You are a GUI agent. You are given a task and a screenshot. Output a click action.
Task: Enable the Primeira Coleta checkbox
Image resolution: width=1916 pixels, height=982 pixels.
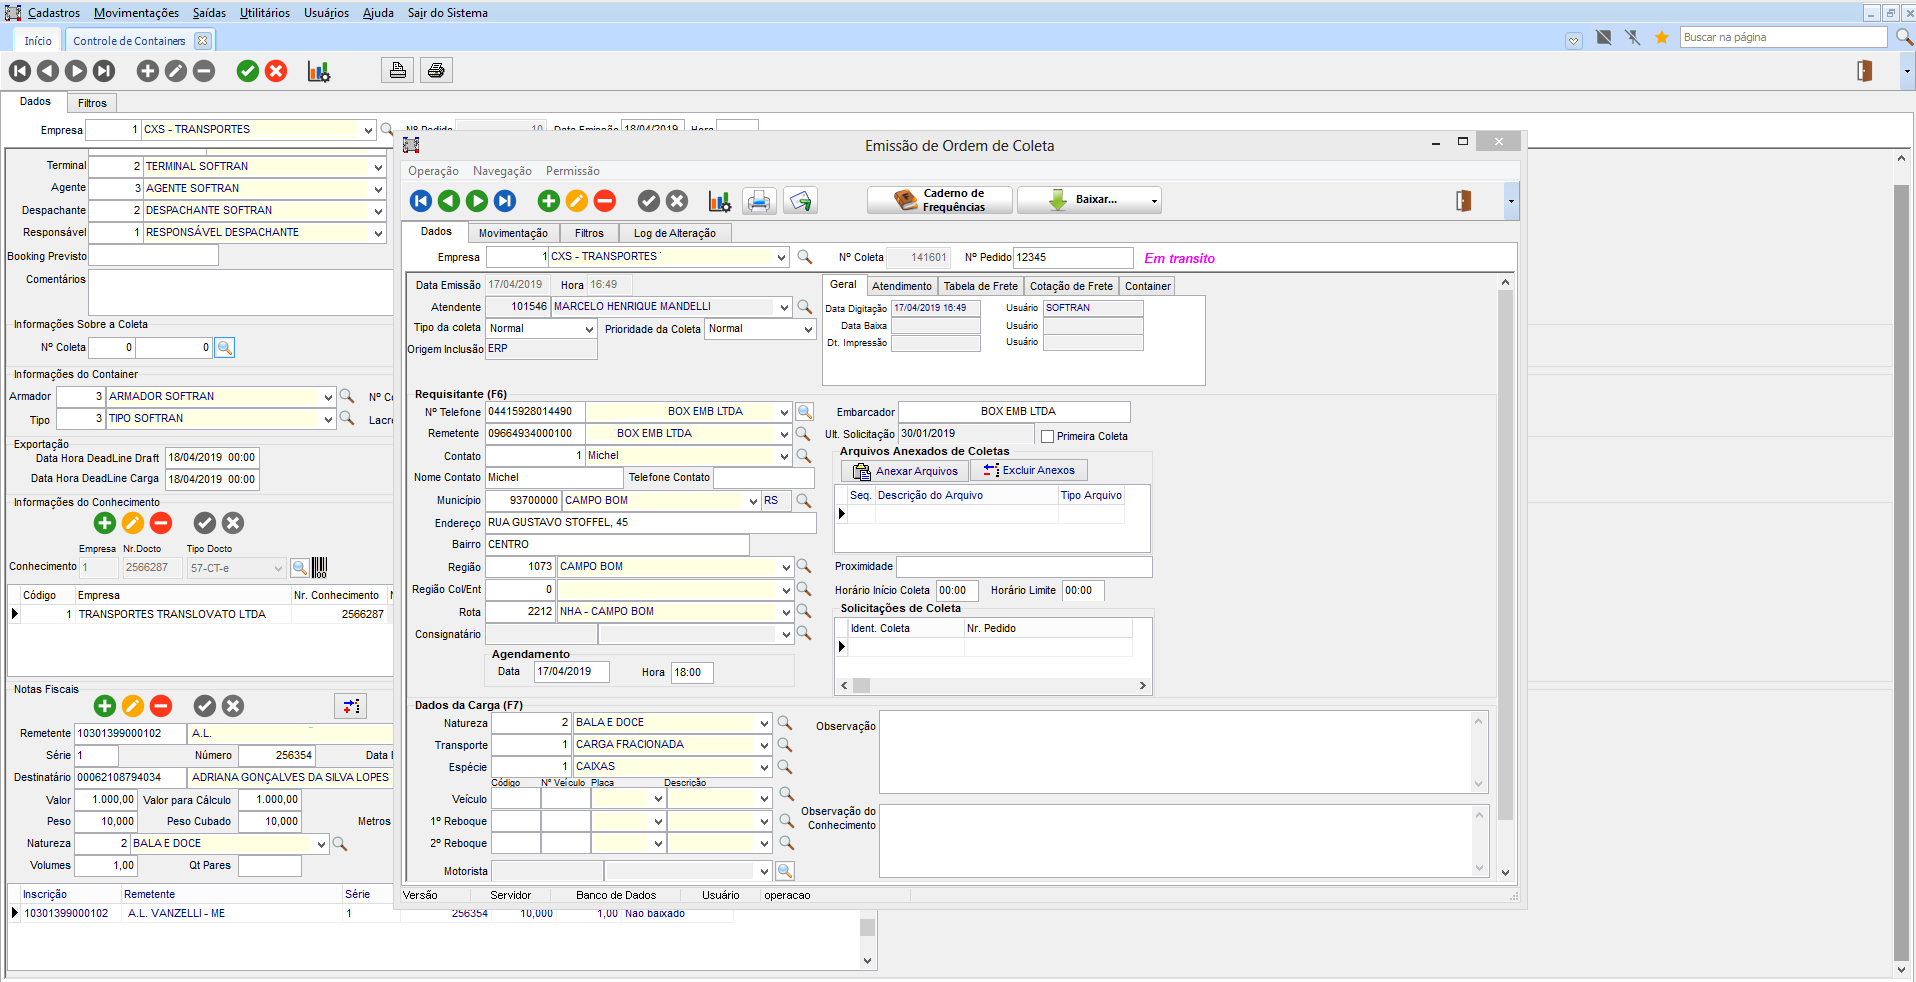1047,436
